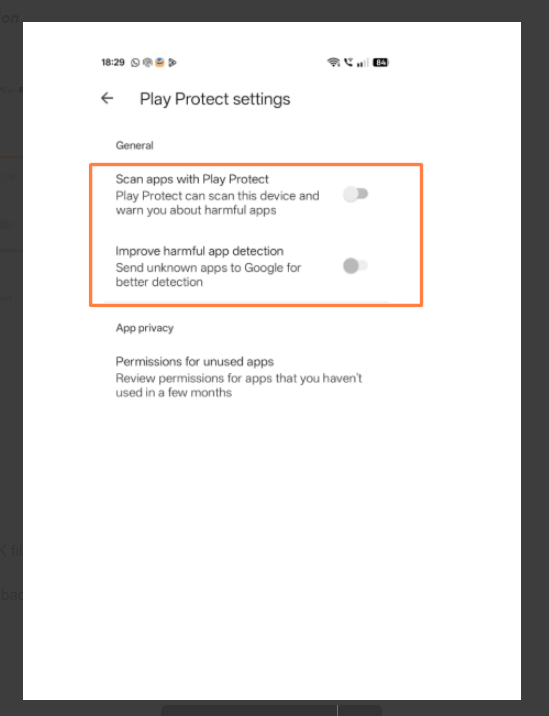
Task: Toggle Scan apps with Play Protect switch
Action: (355, 194)
